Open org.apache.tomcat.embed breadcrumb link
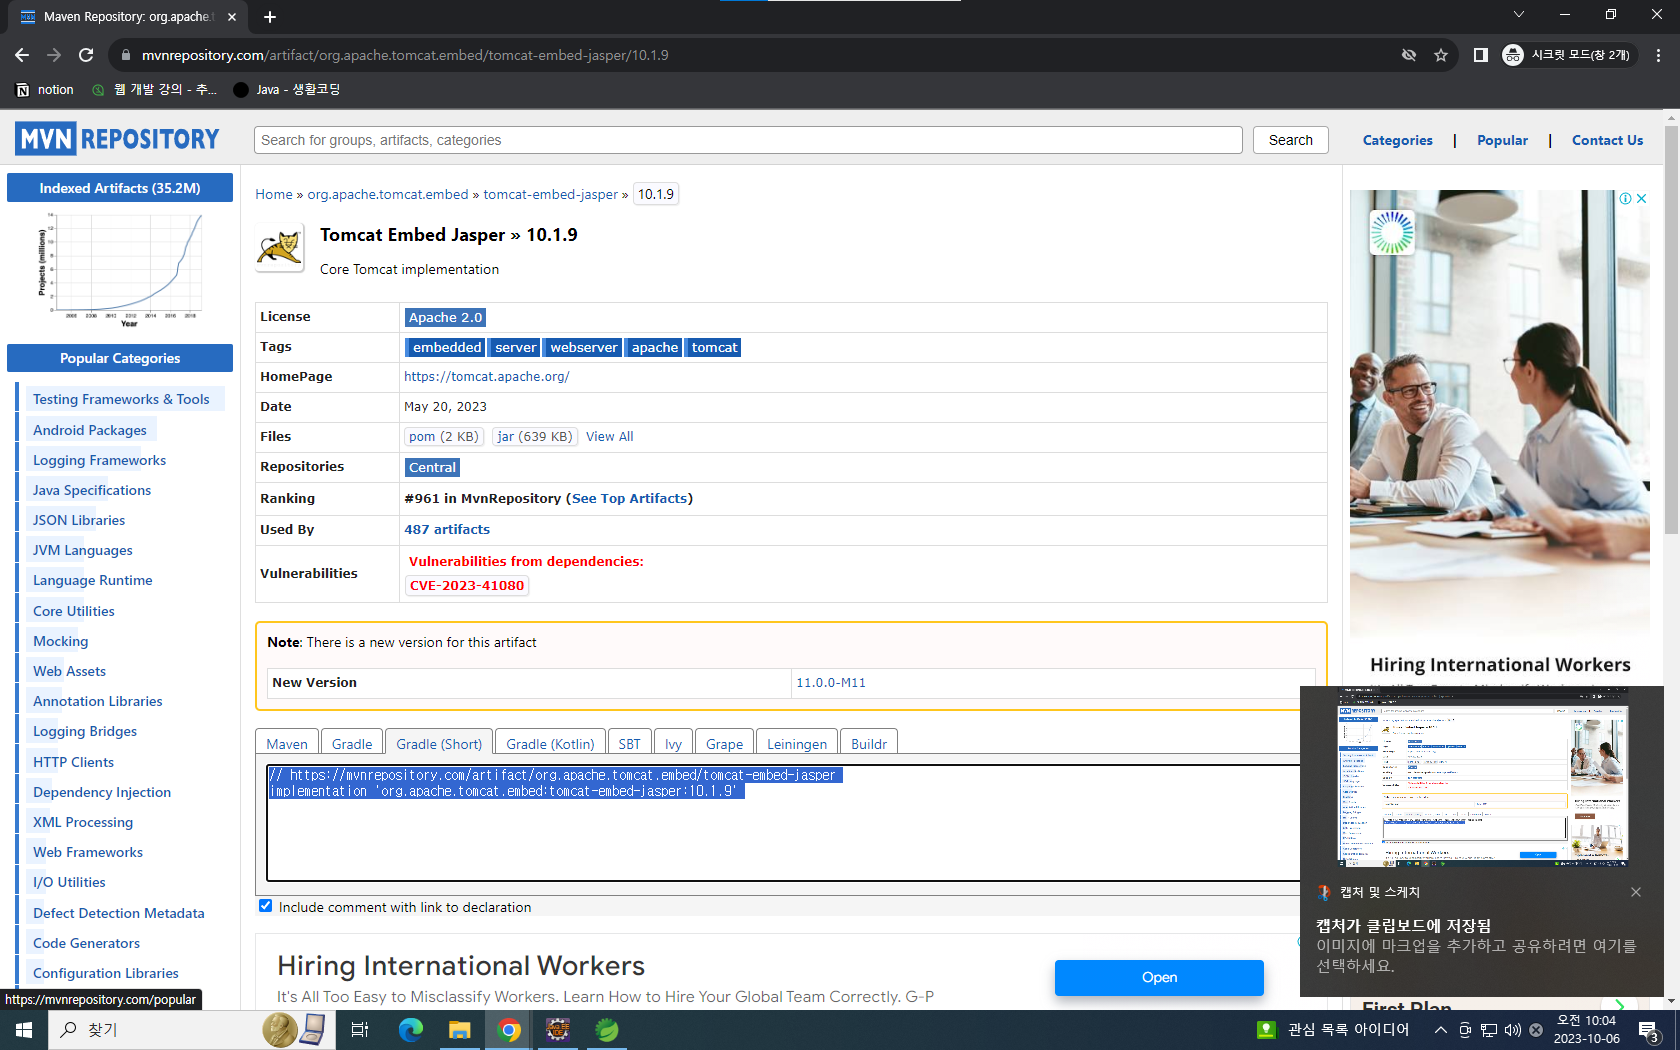Image resolution: width=1680 pixels, height=1050 pixels. pos(388,194)
